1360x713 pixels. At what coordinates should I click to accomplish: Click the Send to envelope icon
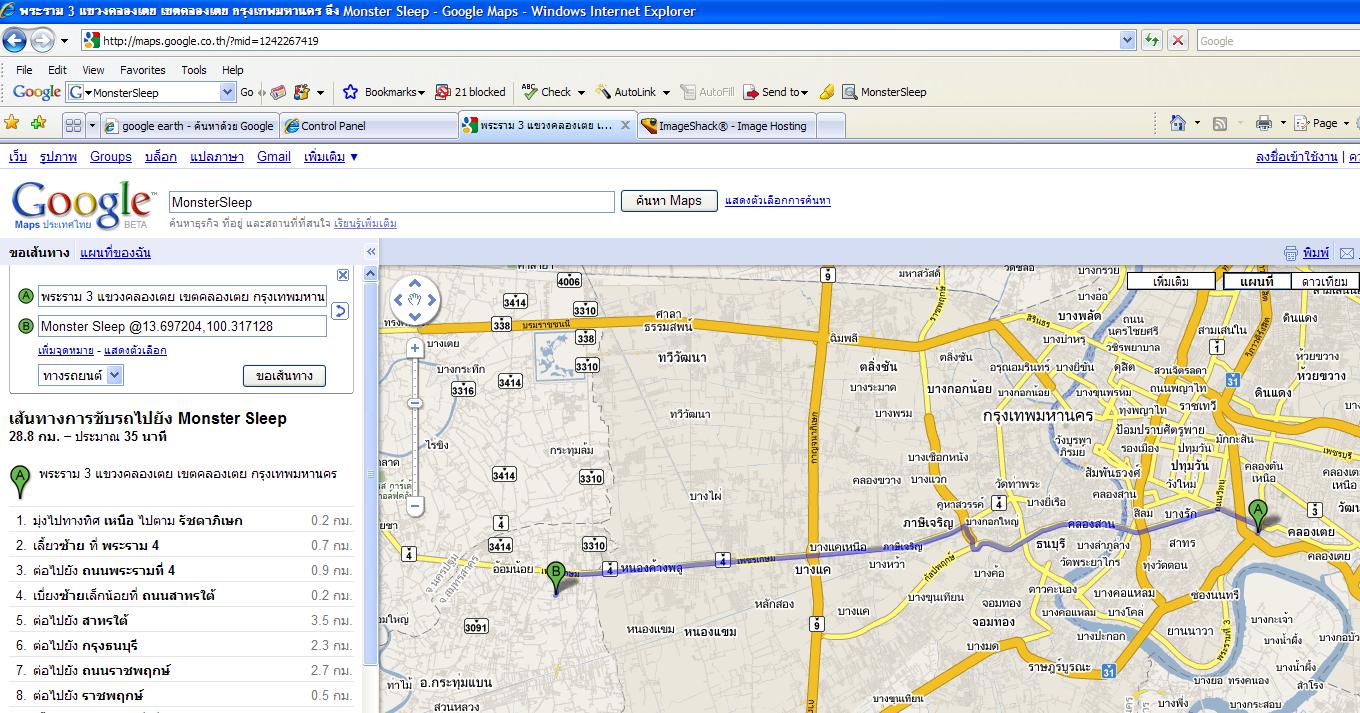(x=751, y=92)
